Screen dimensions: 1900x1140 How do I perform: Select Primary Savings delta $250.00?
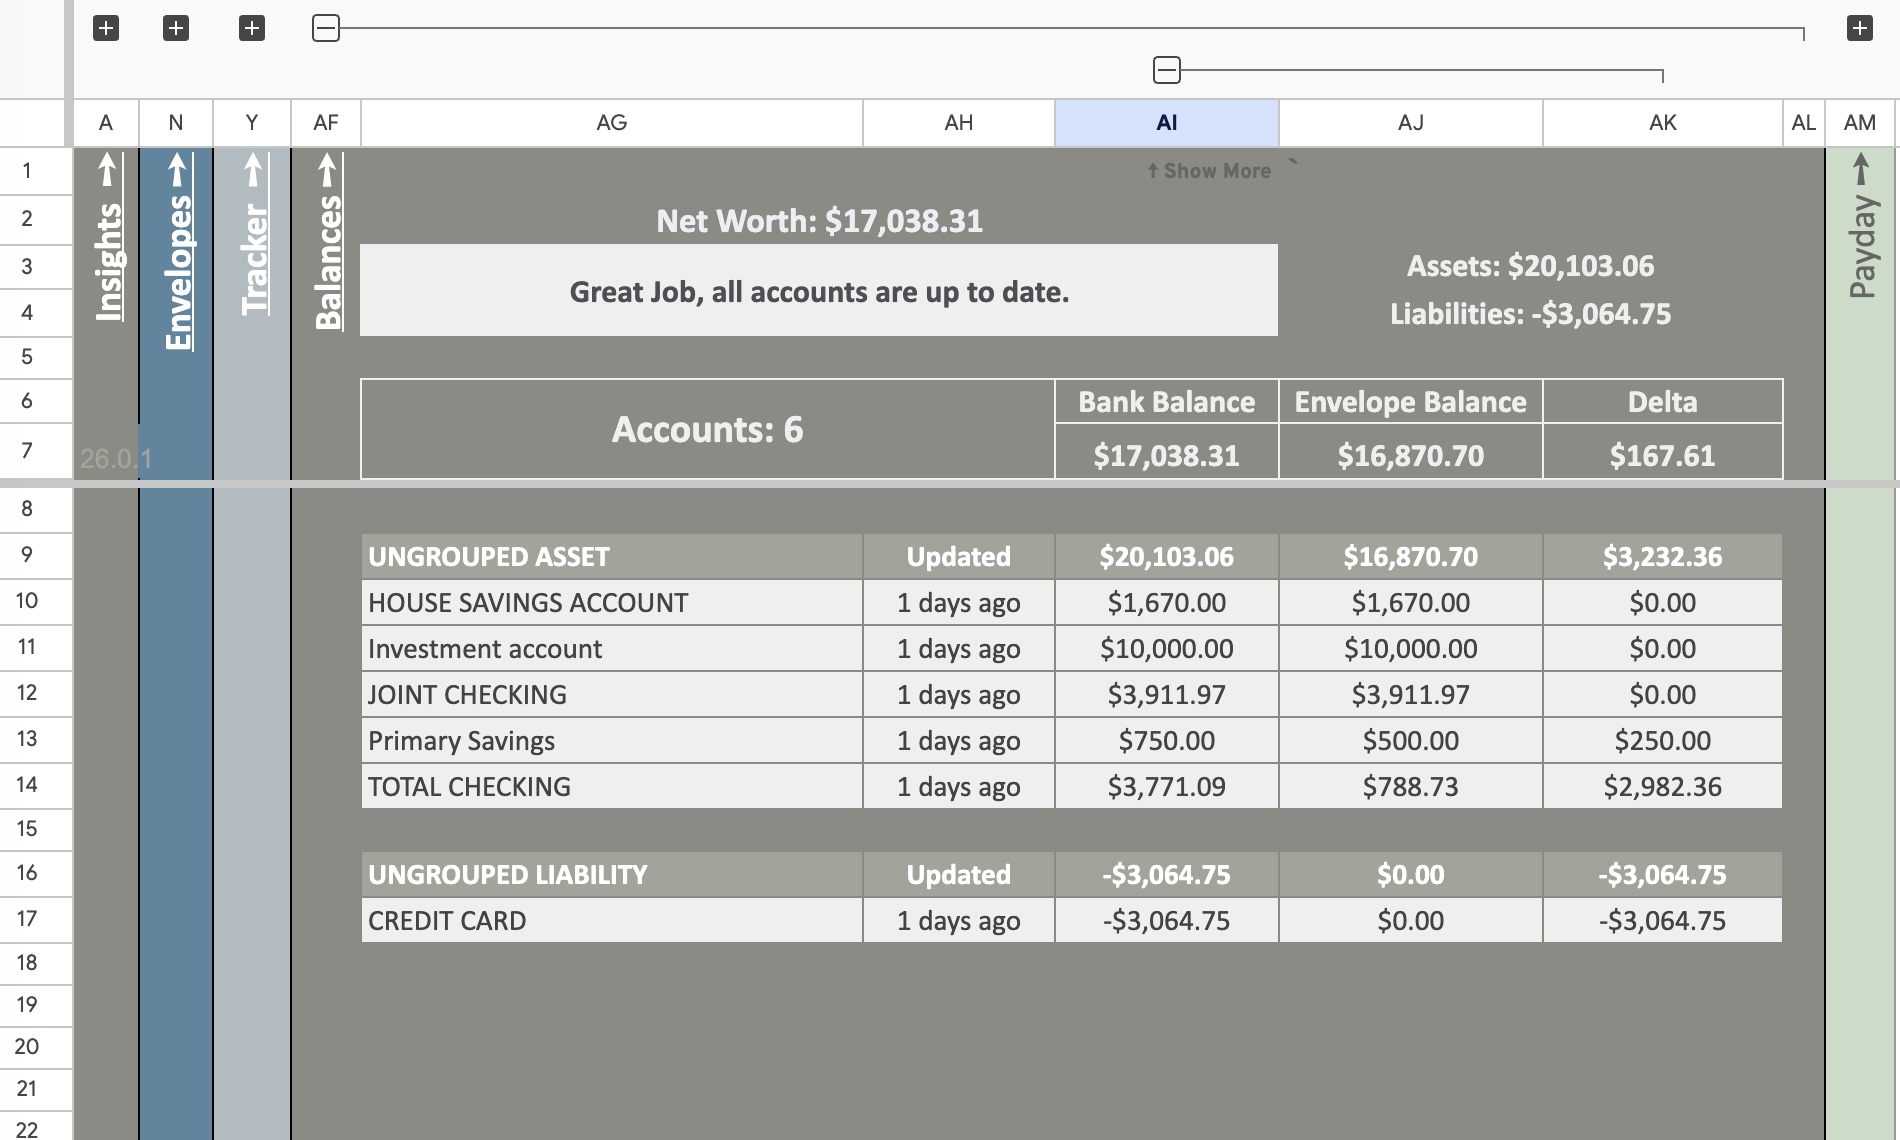pos(1663,740)
